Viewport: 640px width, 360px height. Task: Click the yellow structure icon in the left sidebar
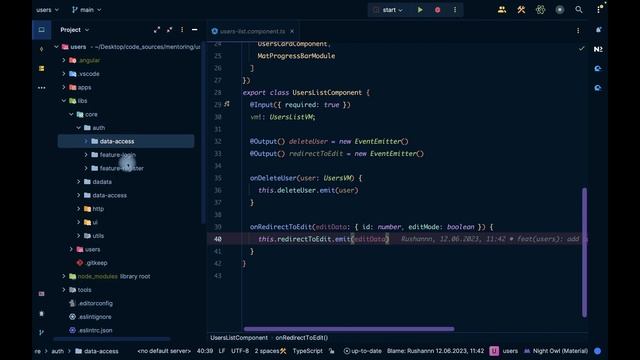coord(42,69)
